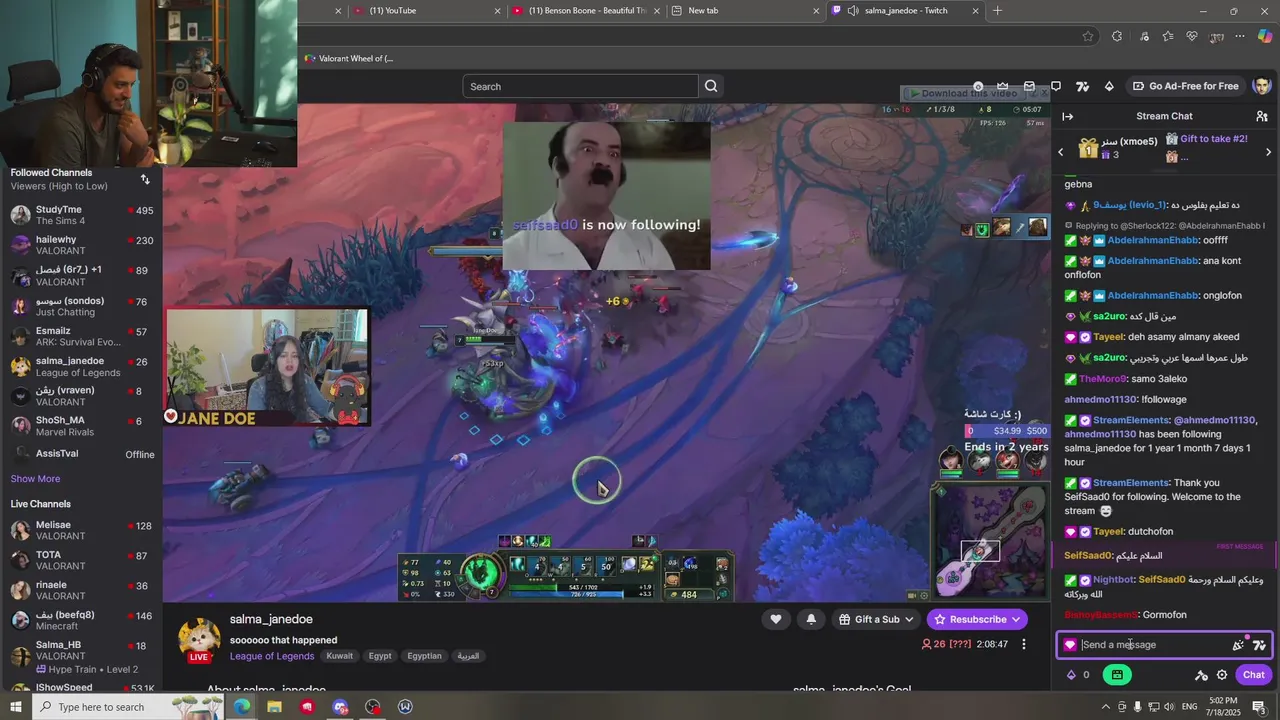The width and height of the screenshot is (1280, 720).
Task: Click salma_janedoe streamer avatar with LIVE badge
Action: pyautogui.click(x=199, y=640)
